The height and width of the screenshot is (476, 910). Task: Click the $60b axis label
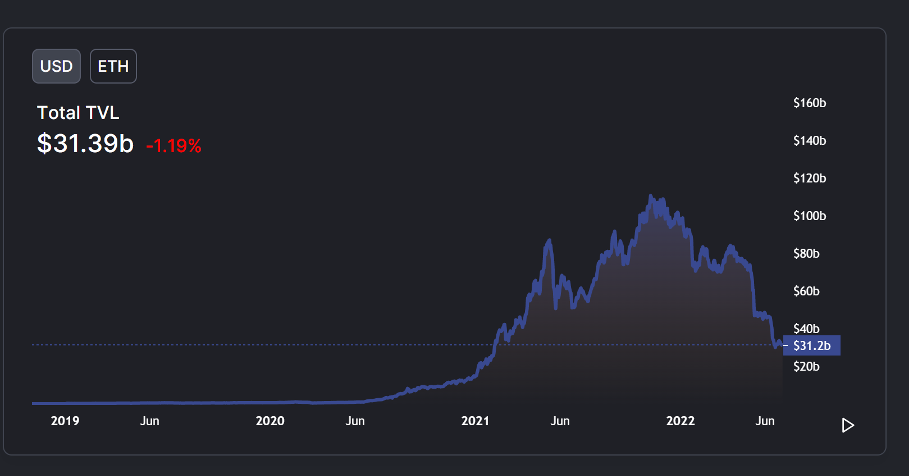click(806, 291)
